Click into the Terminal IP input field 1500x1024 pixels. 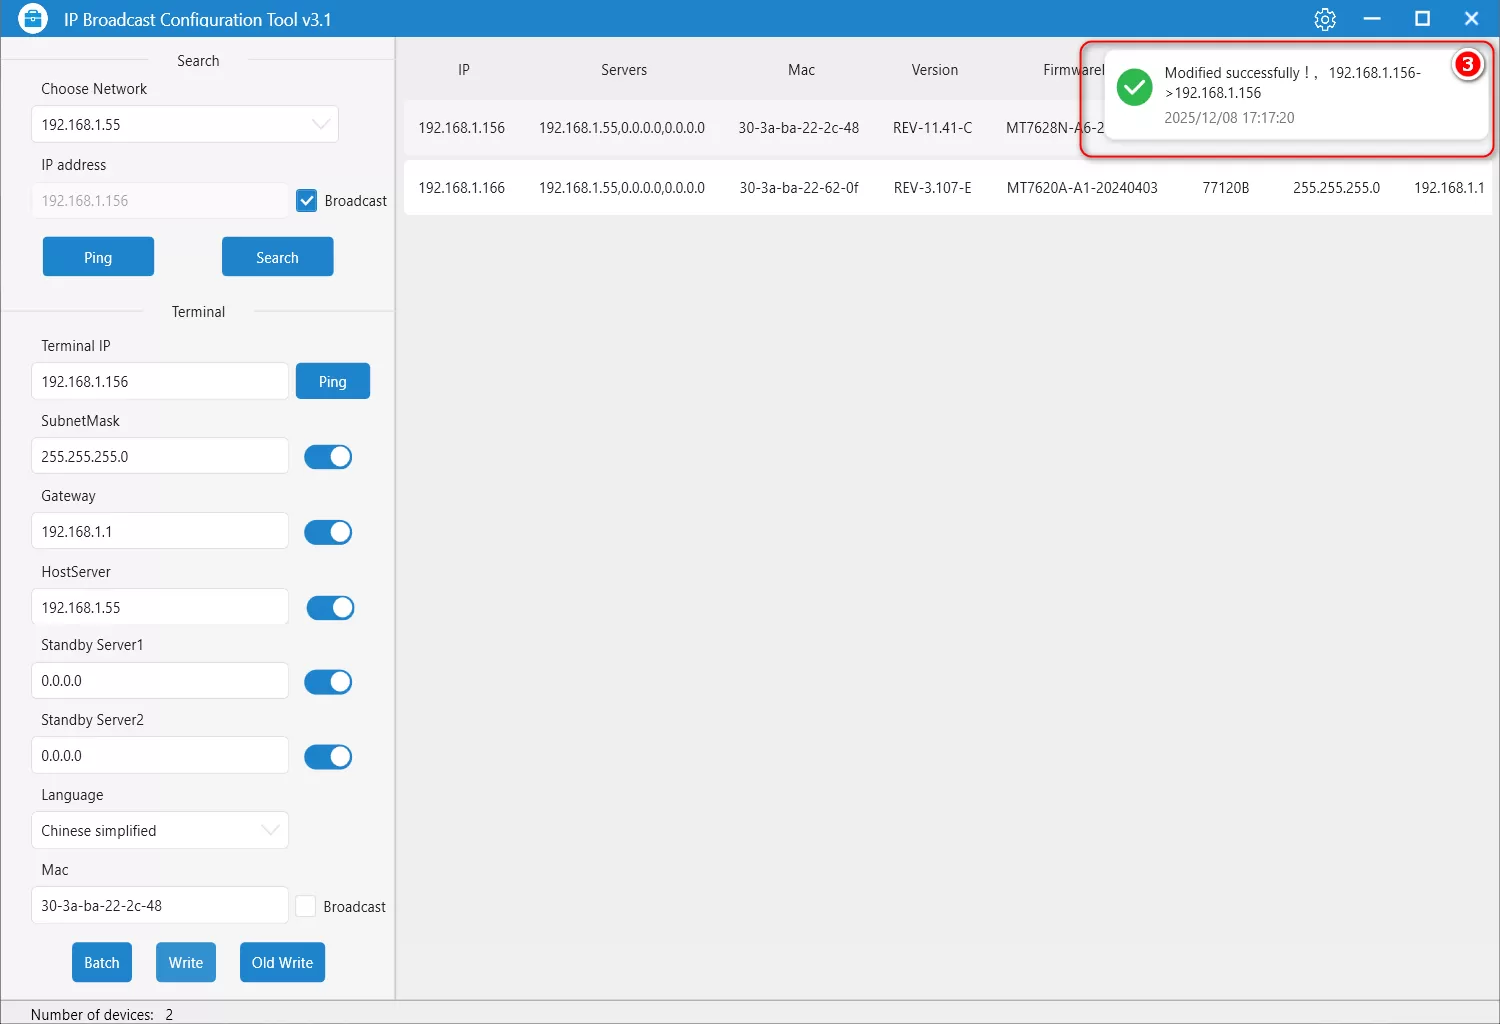(x=160, y=382)
